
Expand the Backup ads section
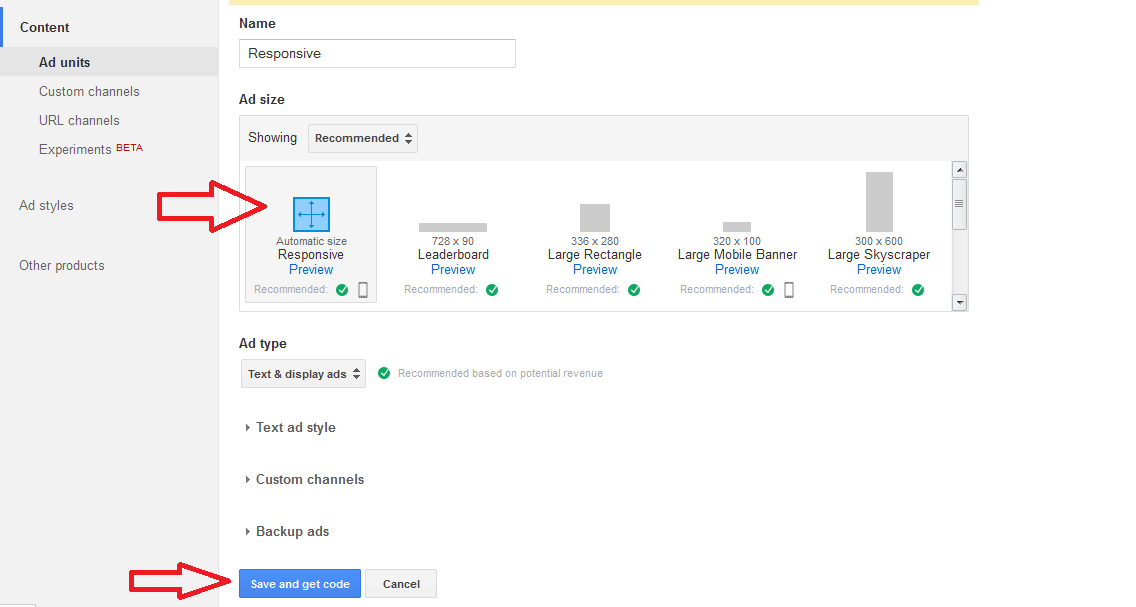point(287,532)
